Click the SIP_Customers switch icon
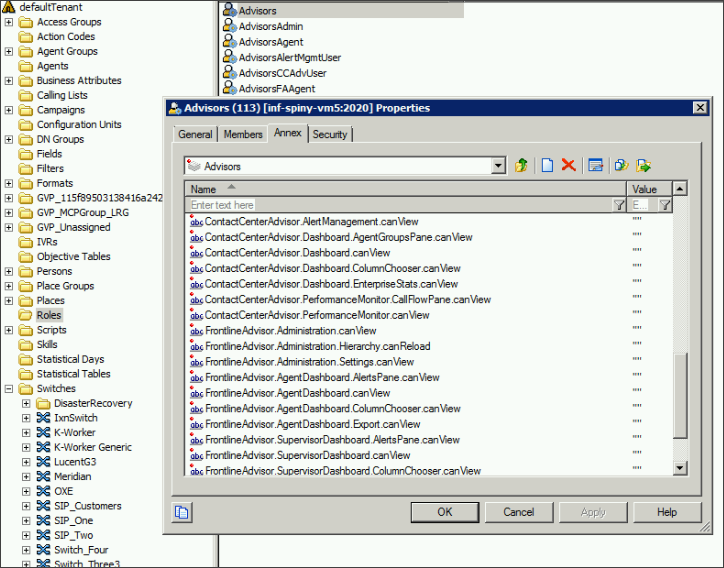The height and width of the screenshot is (568, 724). pyautogui.click(x=43, y=506)
